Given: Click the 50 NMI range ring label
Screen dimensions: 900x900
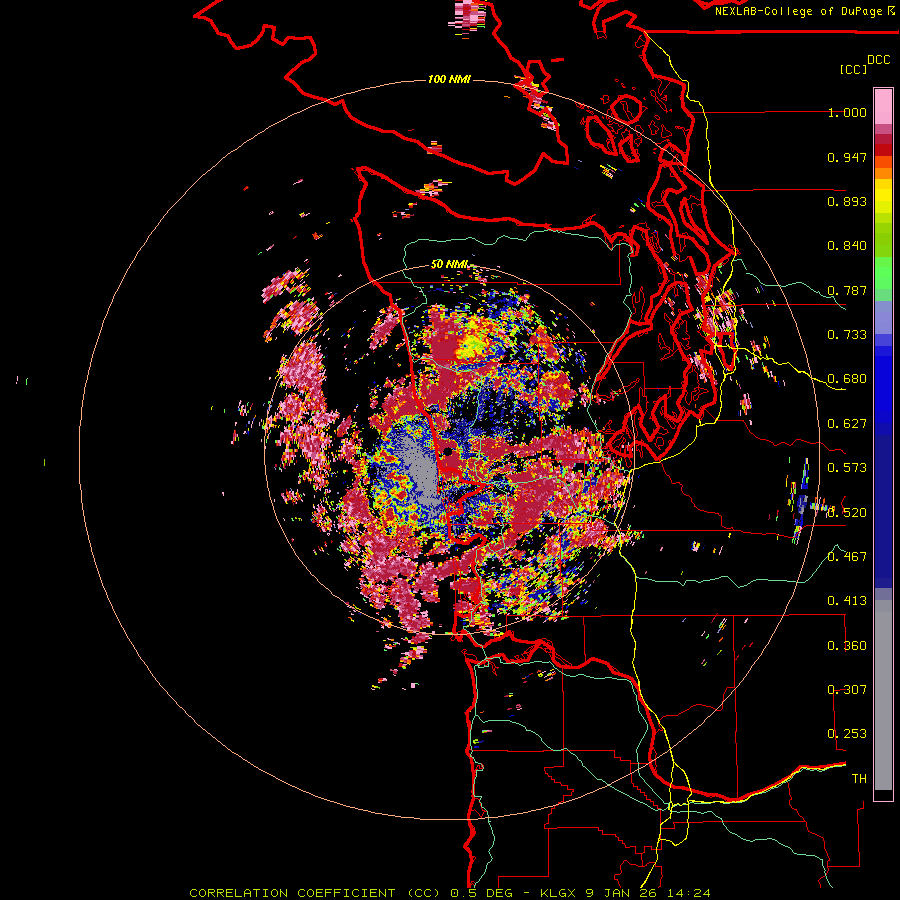Looking at the screenshot, I should [449, 265].
